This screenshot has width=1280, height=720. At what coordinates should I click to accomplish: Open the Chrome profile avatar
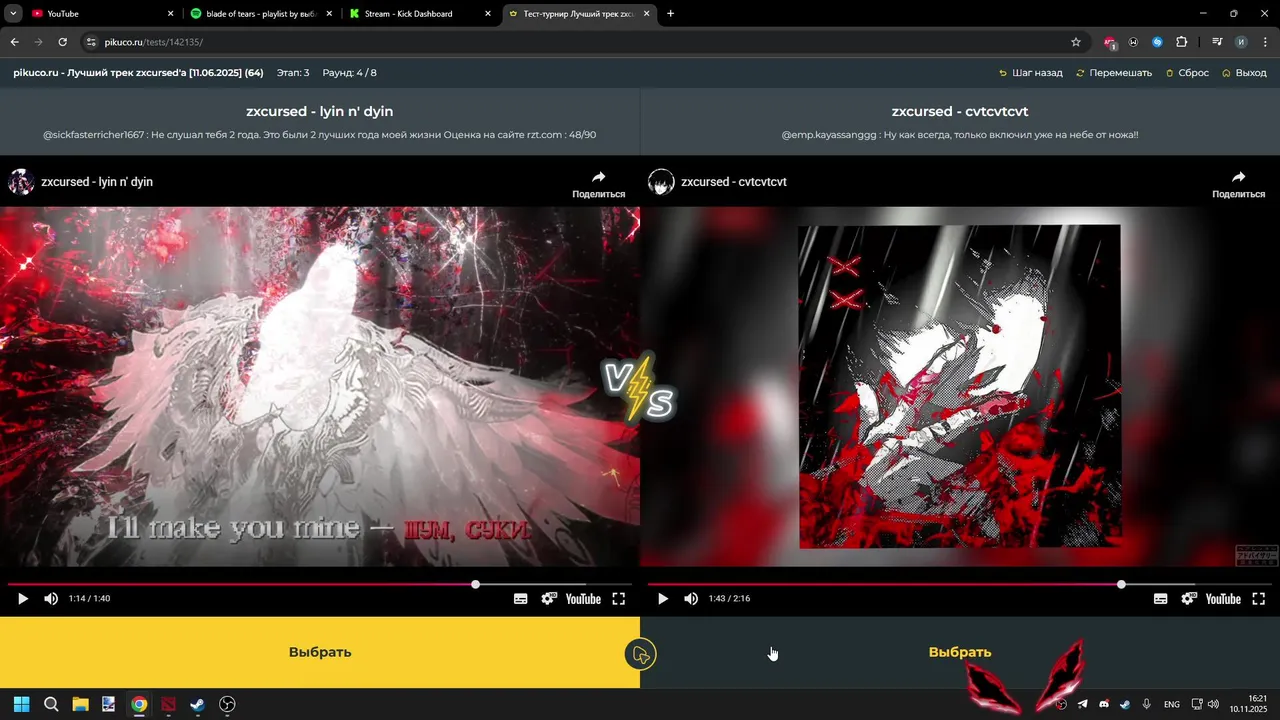coord(1241,42)
